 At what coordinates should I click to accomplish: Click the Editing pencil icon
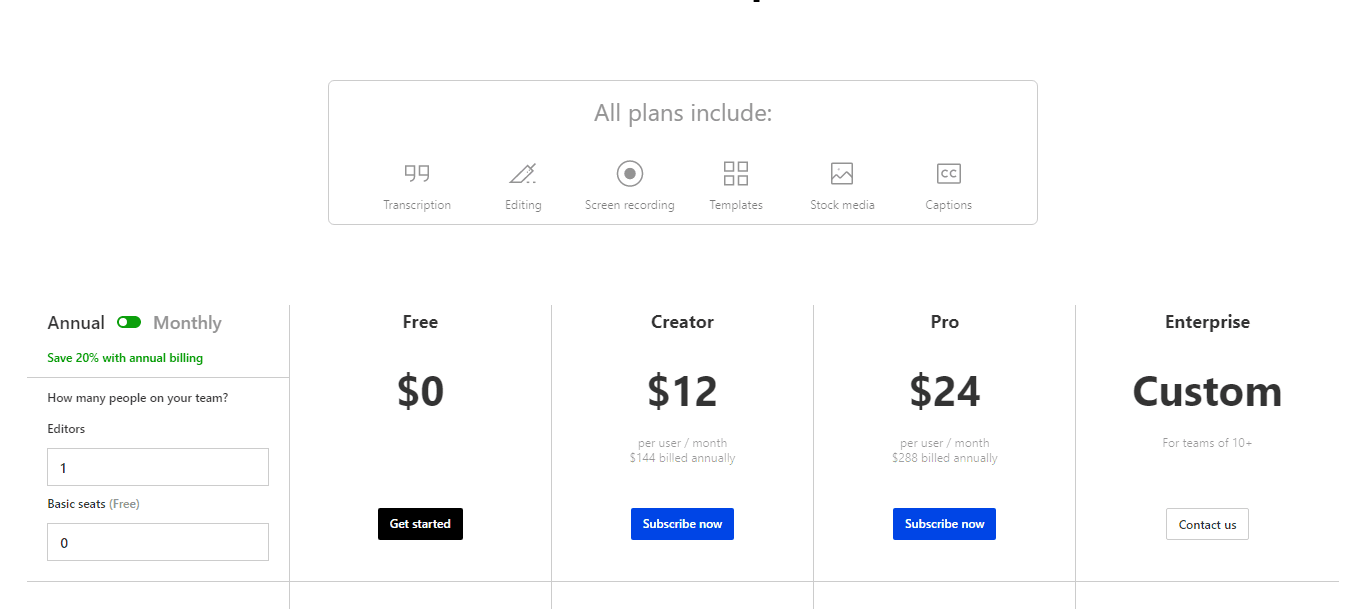[522, 173]
